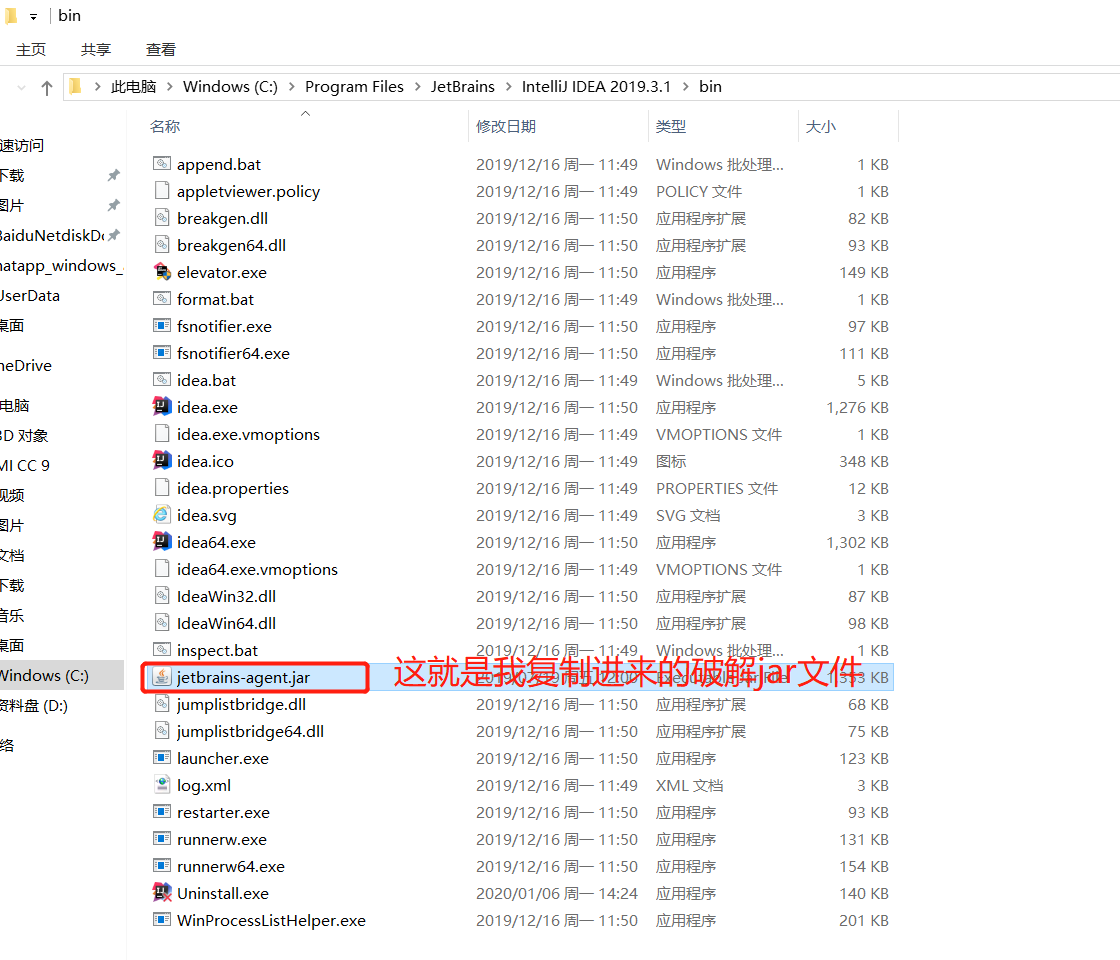Image resolution: width=1120 pixels, height=960 pixels.
Task: Select BaiduNetdiskDownload in quick access
Action: (52, 235)
